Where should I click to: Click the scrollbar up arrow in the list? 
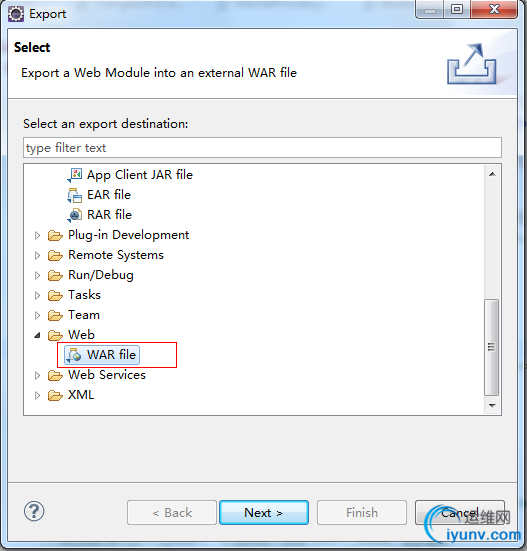click(x=492, y=174)
